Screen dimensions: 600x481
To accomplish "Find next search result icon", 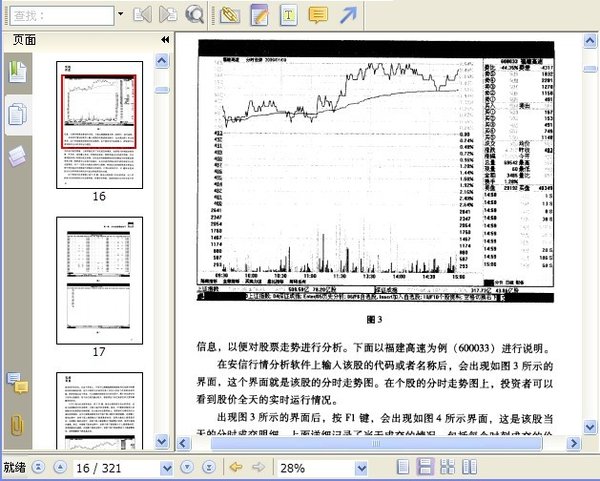I will [x=168, y=15].
